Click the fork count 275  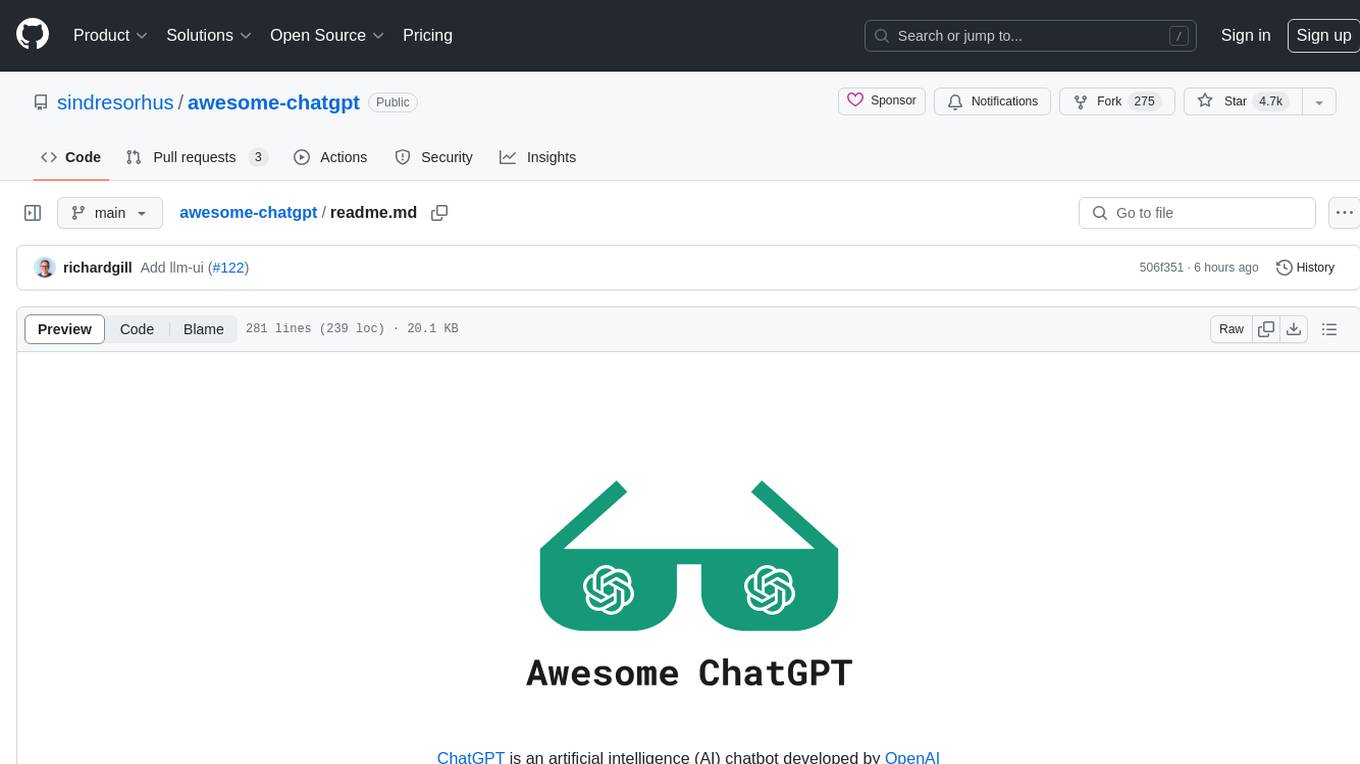(x=1144, y=101)
